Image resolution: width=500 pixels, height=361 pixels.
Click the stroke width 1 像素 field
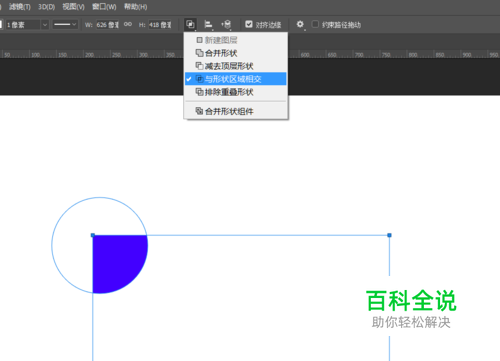point(23,25)
